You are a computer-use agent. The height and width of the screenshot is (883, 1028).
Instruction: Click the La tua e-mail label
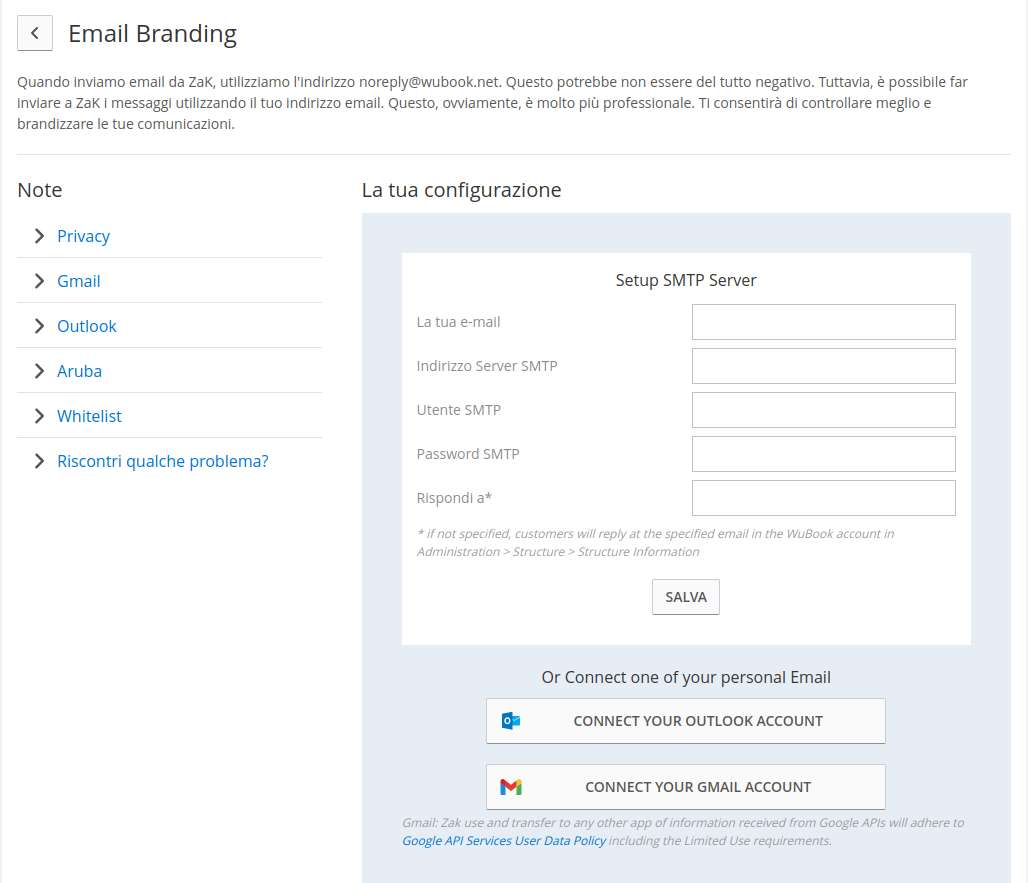pyautogui.click(x=458, y=322)
